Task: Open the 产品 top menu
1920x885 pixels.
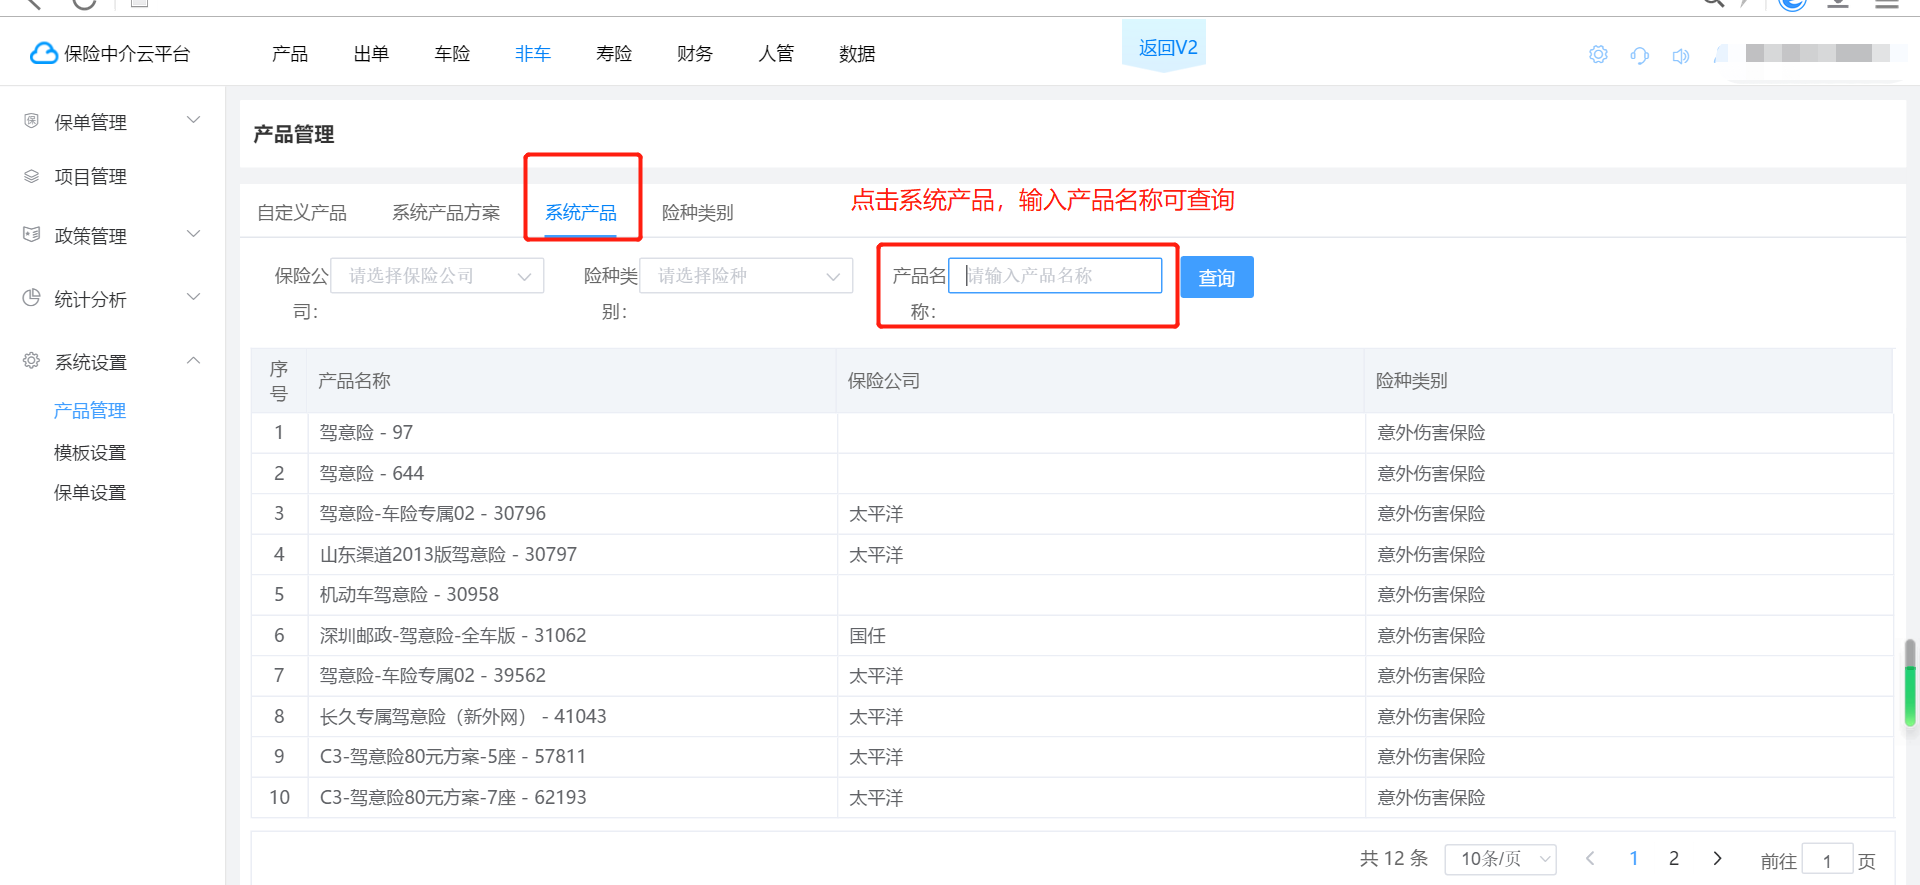Action: pyautogui.click(x=290, y=54)
